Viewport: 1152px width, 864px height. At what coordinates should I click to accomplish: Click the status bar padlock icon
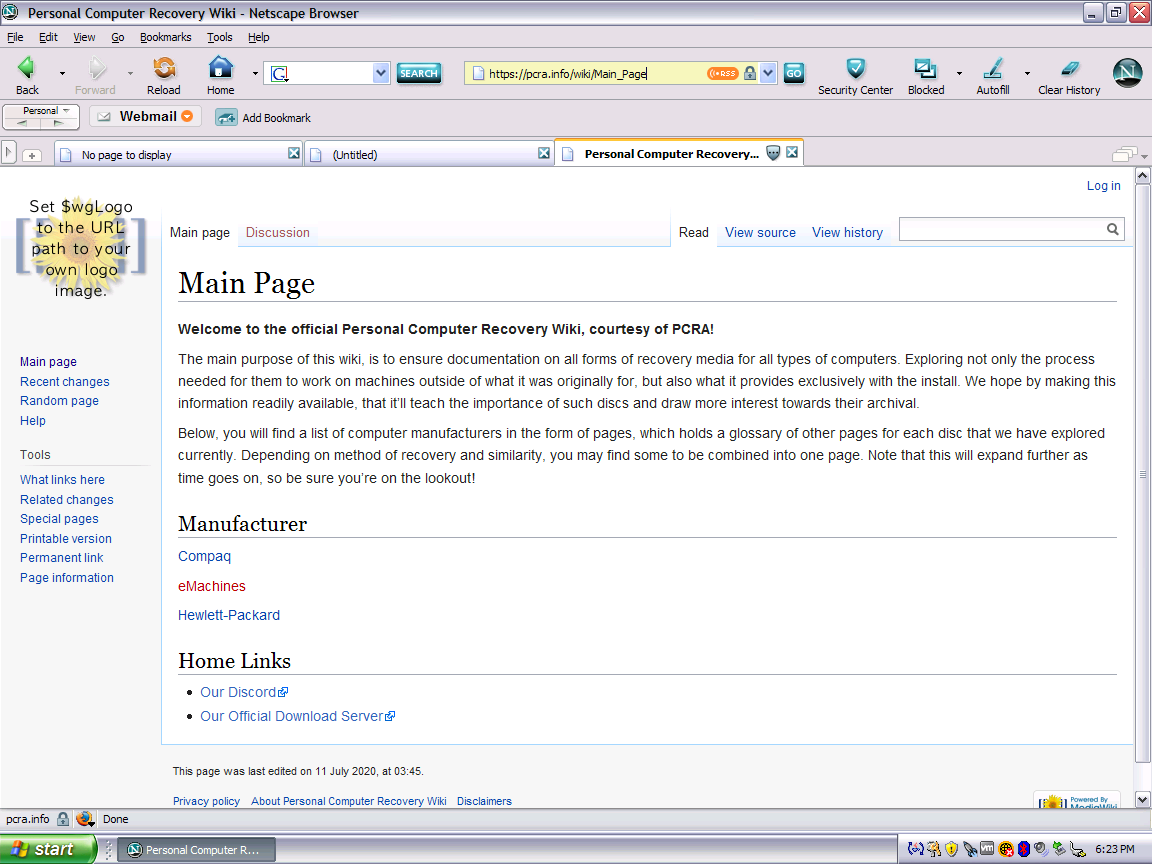pos(63,819)
